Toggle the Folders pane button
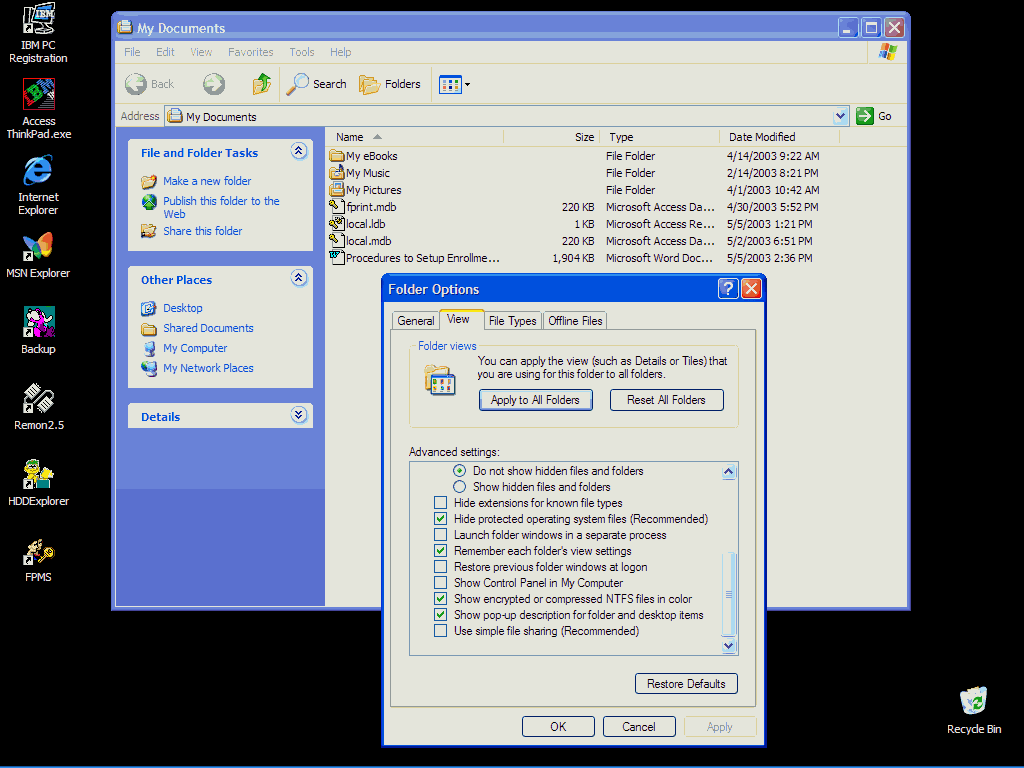The image size is (1024, 768). pos(390,84)
